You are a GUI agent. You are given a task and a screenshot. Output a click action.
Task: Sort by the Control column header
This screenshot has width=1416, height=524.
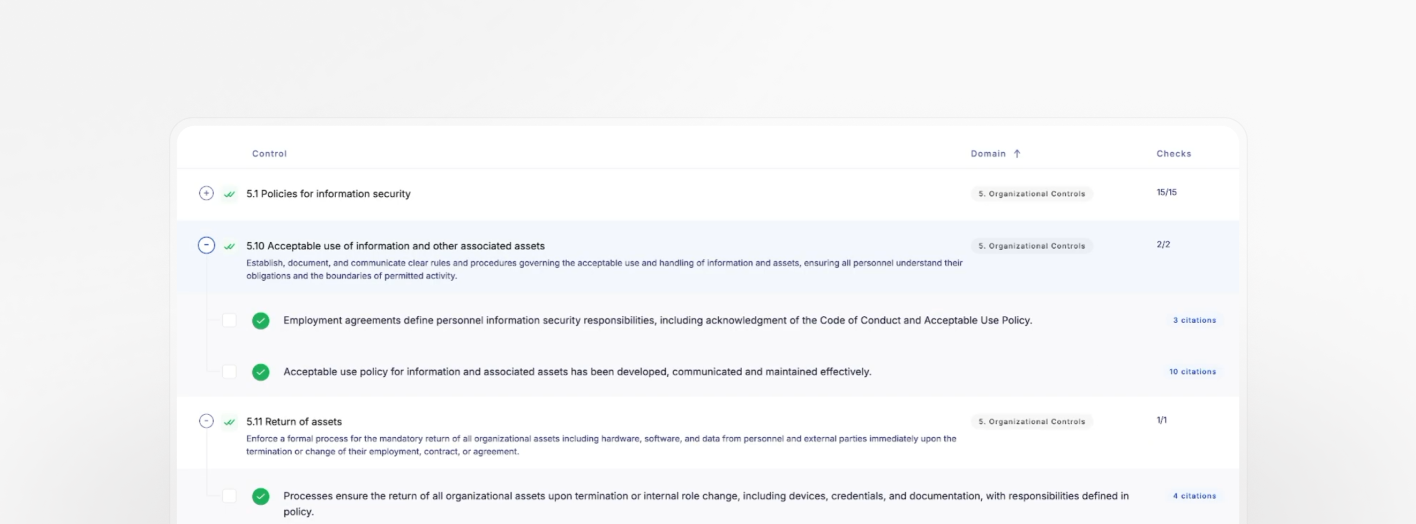[269, 154]
